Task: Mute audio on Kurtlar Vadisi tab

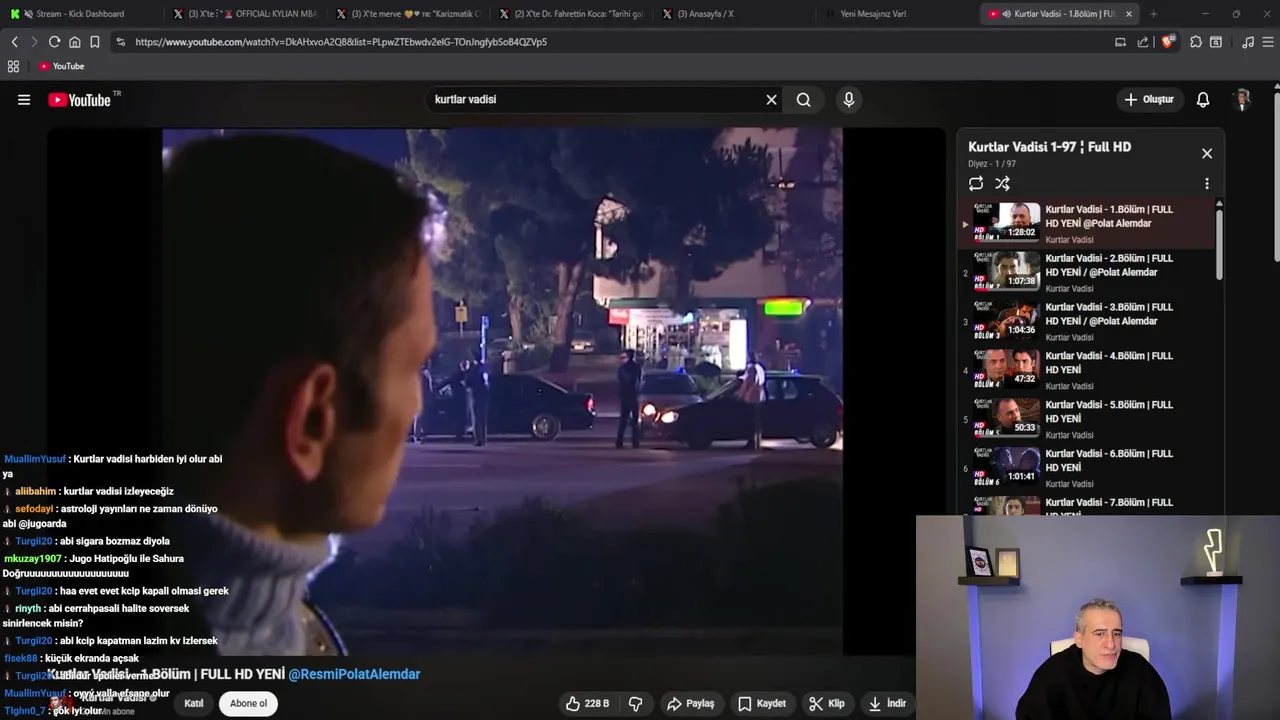Action: click(1006, 14)
